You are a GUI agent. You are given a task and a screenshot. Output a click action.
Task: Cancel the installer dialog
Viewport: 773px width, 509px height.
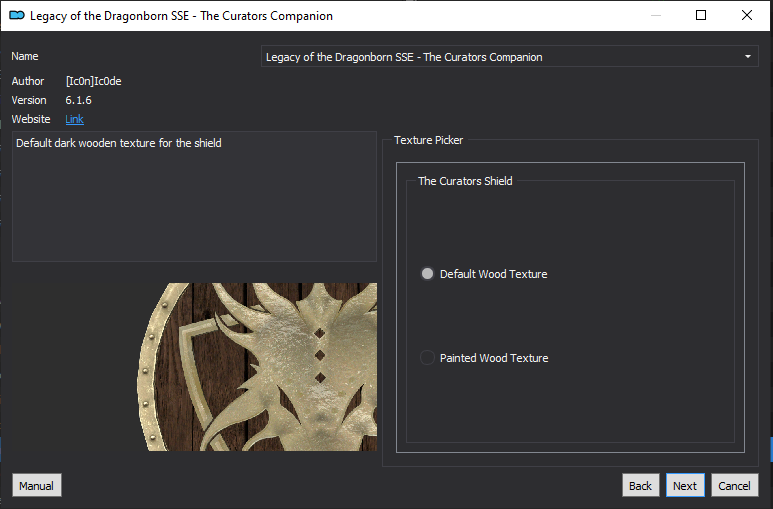click(734, 486)
